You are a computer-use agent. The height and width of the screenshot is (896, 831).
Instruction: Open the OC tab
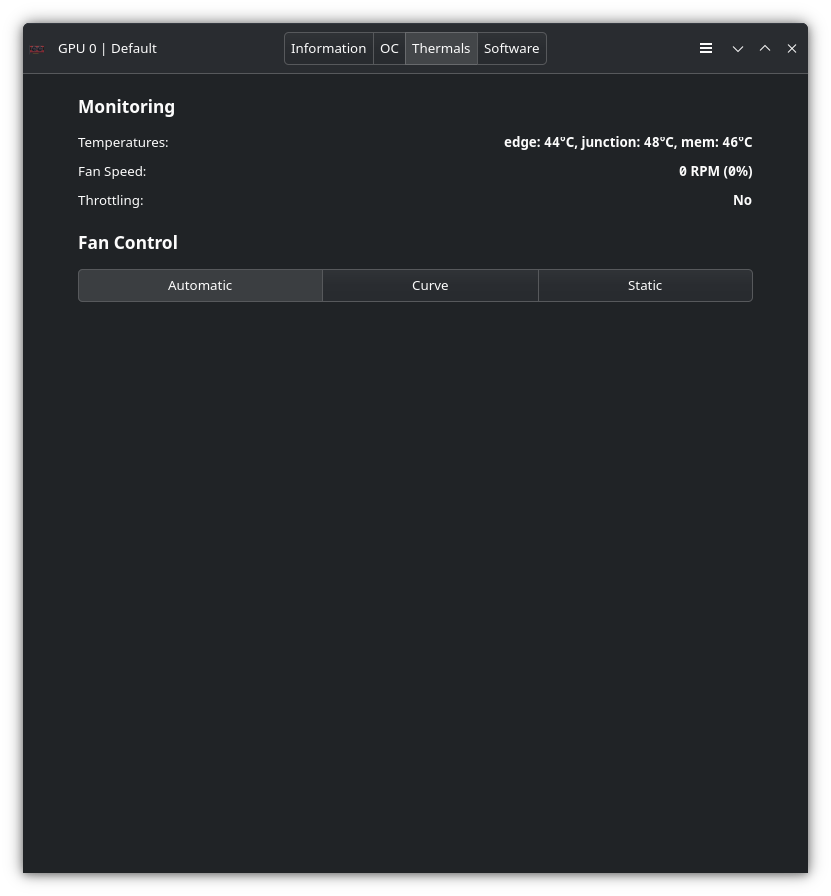389,48
